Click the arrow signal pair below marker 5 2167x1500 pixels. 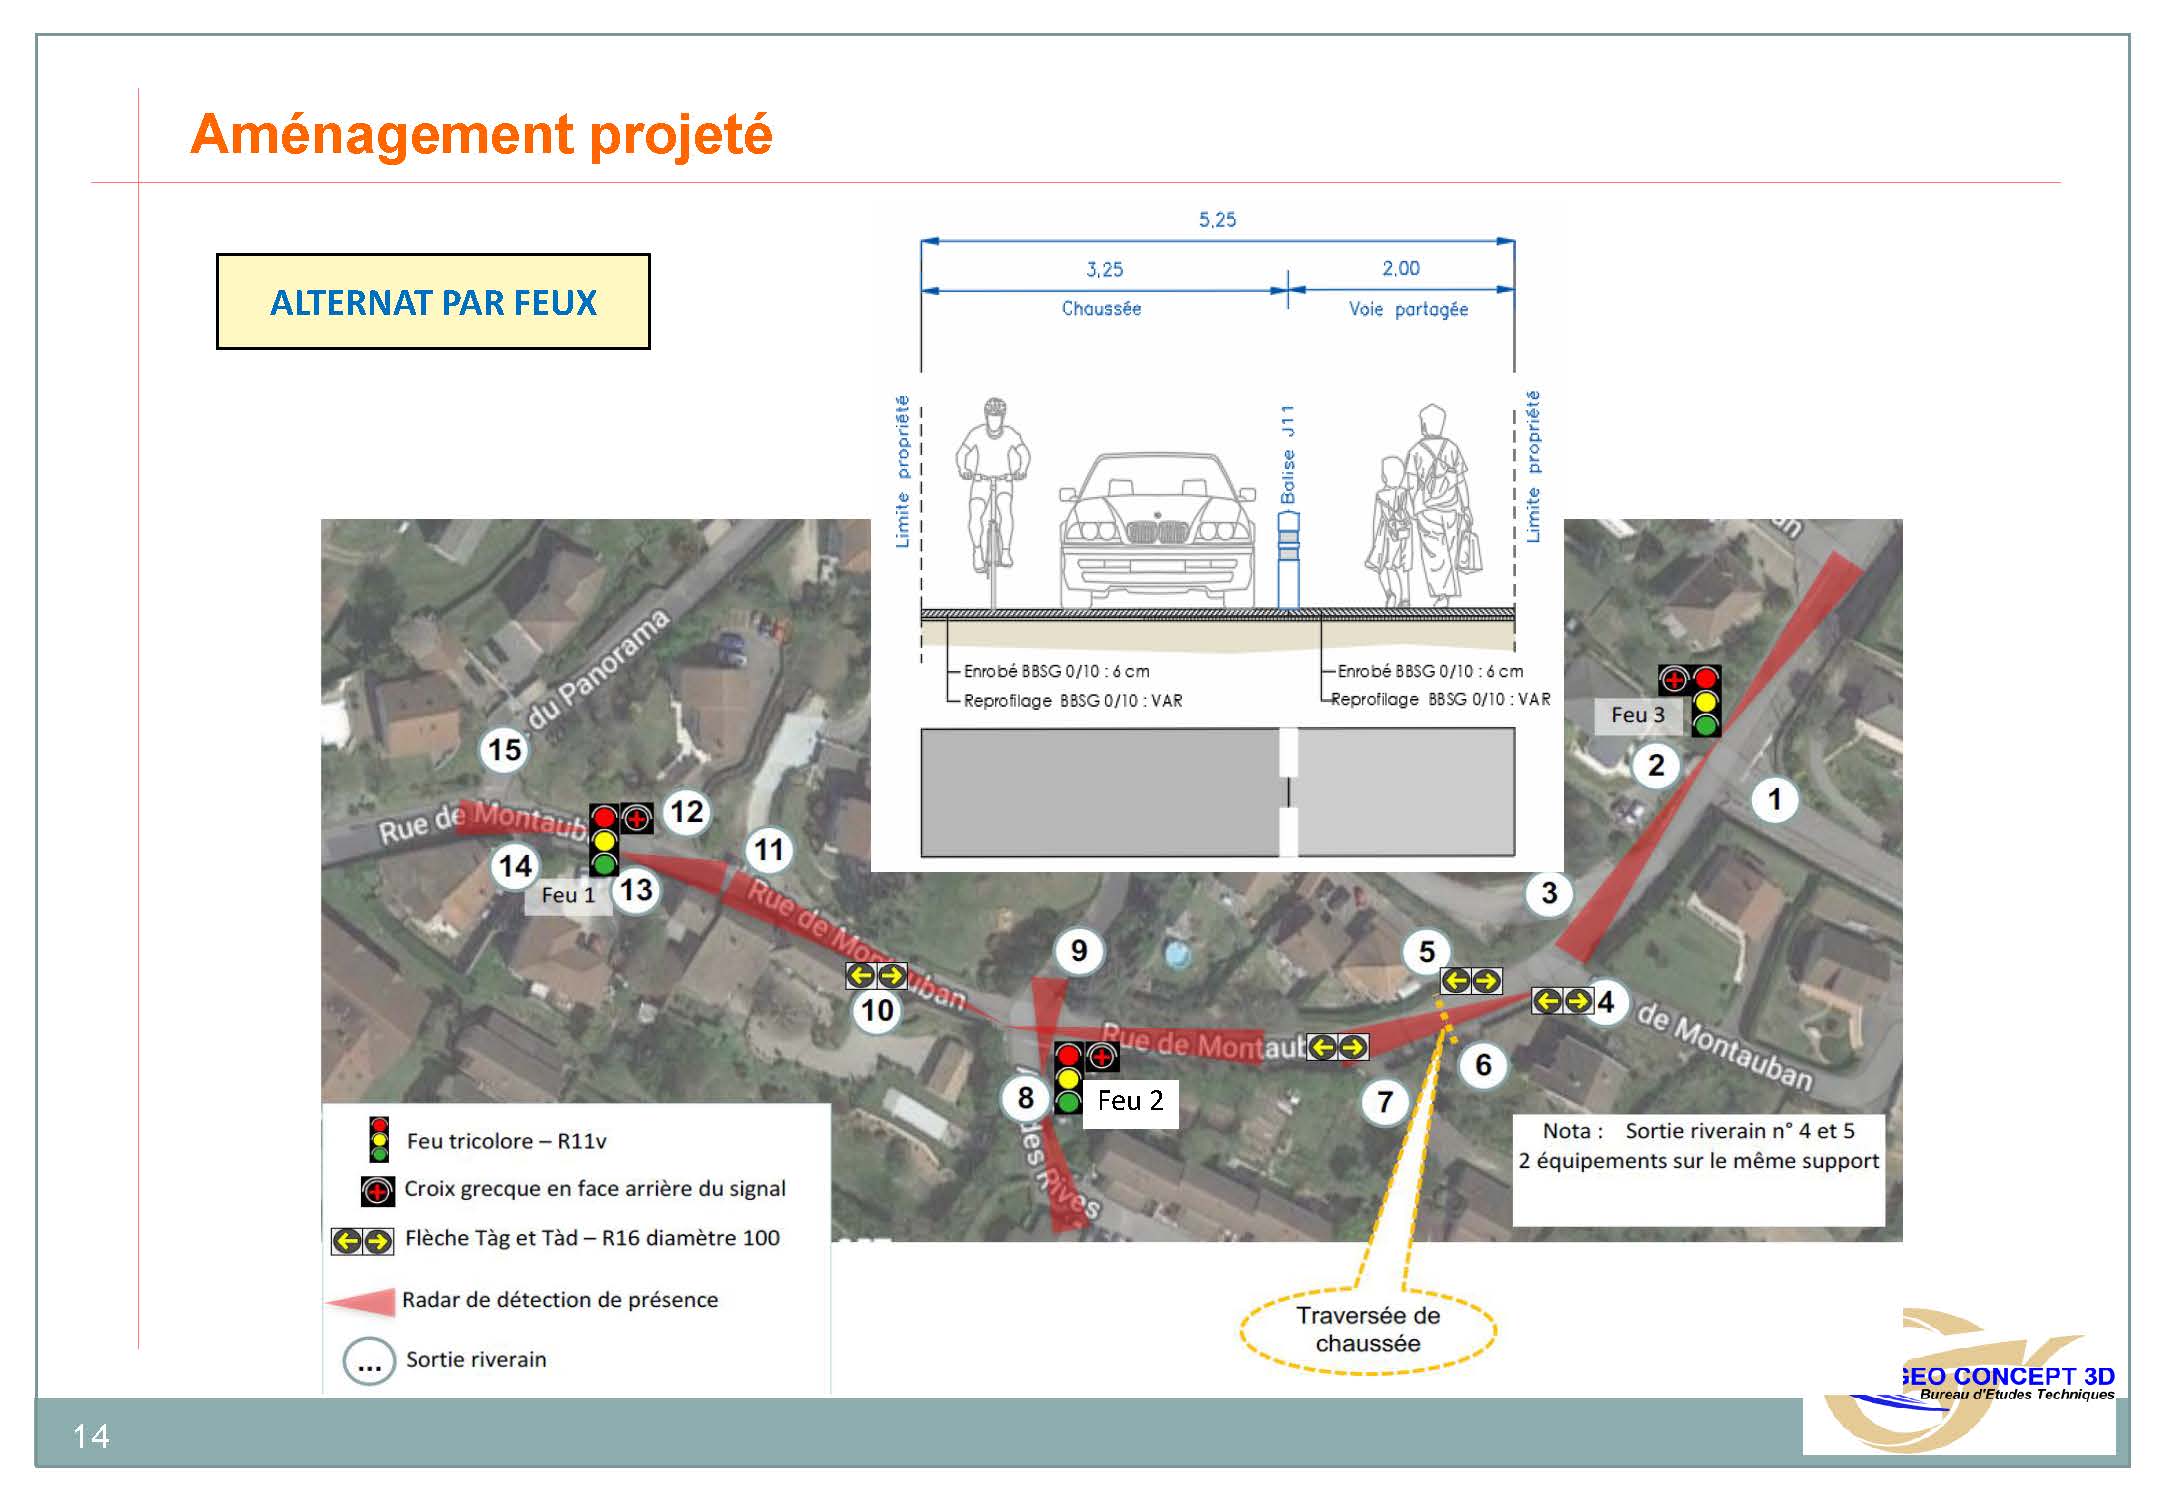[x=1471, y=981]
